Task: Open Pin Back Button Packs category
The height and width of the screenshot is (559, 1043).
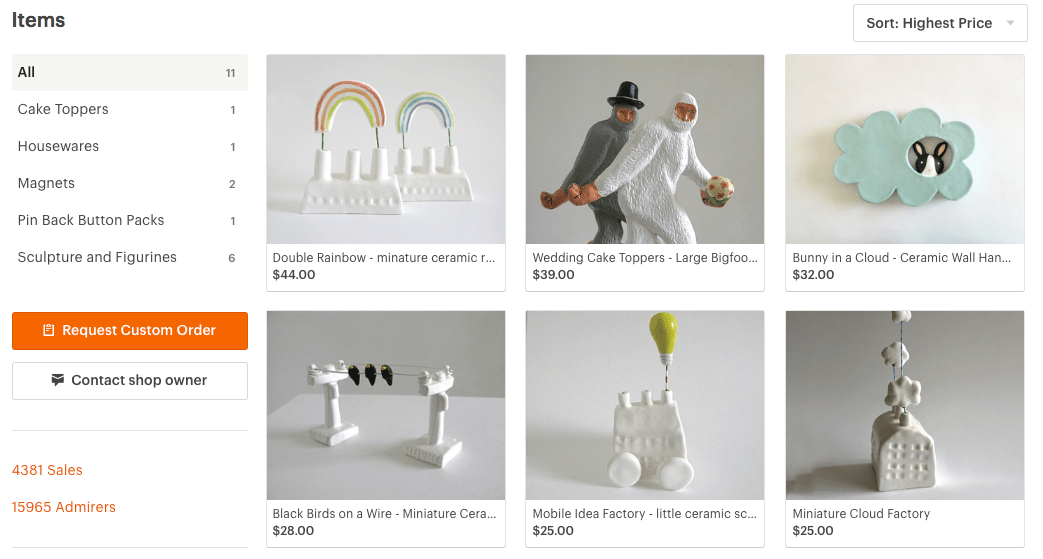Action: pos(130,220)
